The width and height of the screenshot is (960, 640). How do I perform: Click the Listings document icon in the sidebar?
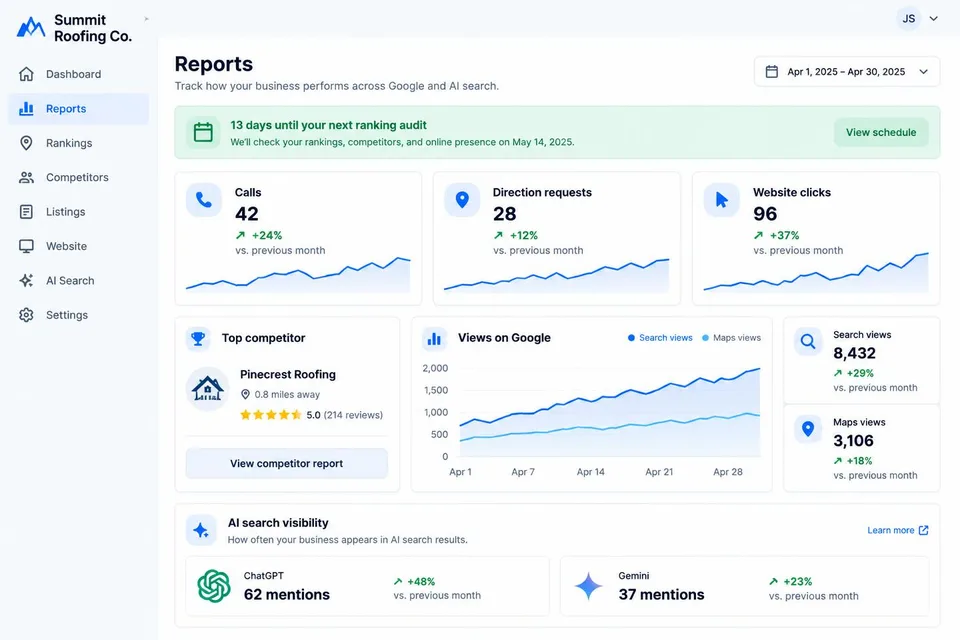pos(26,212)
